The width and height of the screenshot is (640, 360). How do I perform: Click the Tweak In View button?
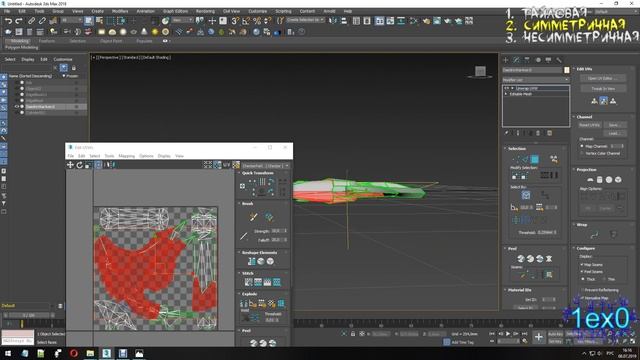(603, 88)
